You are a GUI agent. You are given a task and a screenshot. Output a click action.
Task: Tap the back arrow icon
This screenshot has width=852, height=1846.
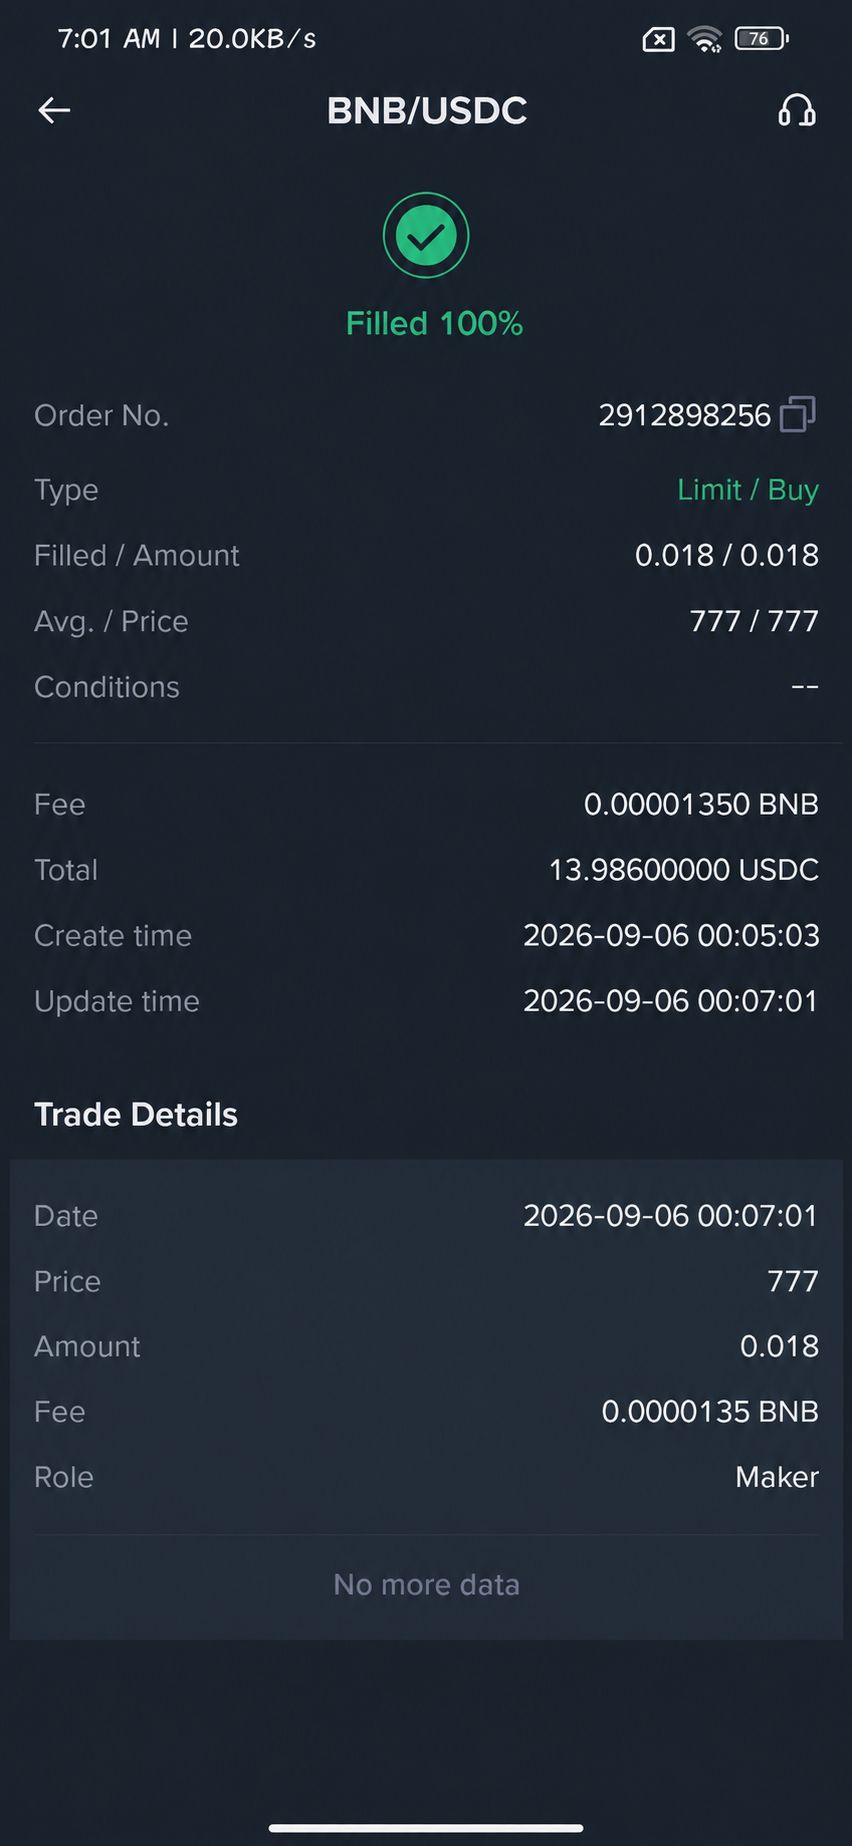pyautogui.click(x=54, y=110)
